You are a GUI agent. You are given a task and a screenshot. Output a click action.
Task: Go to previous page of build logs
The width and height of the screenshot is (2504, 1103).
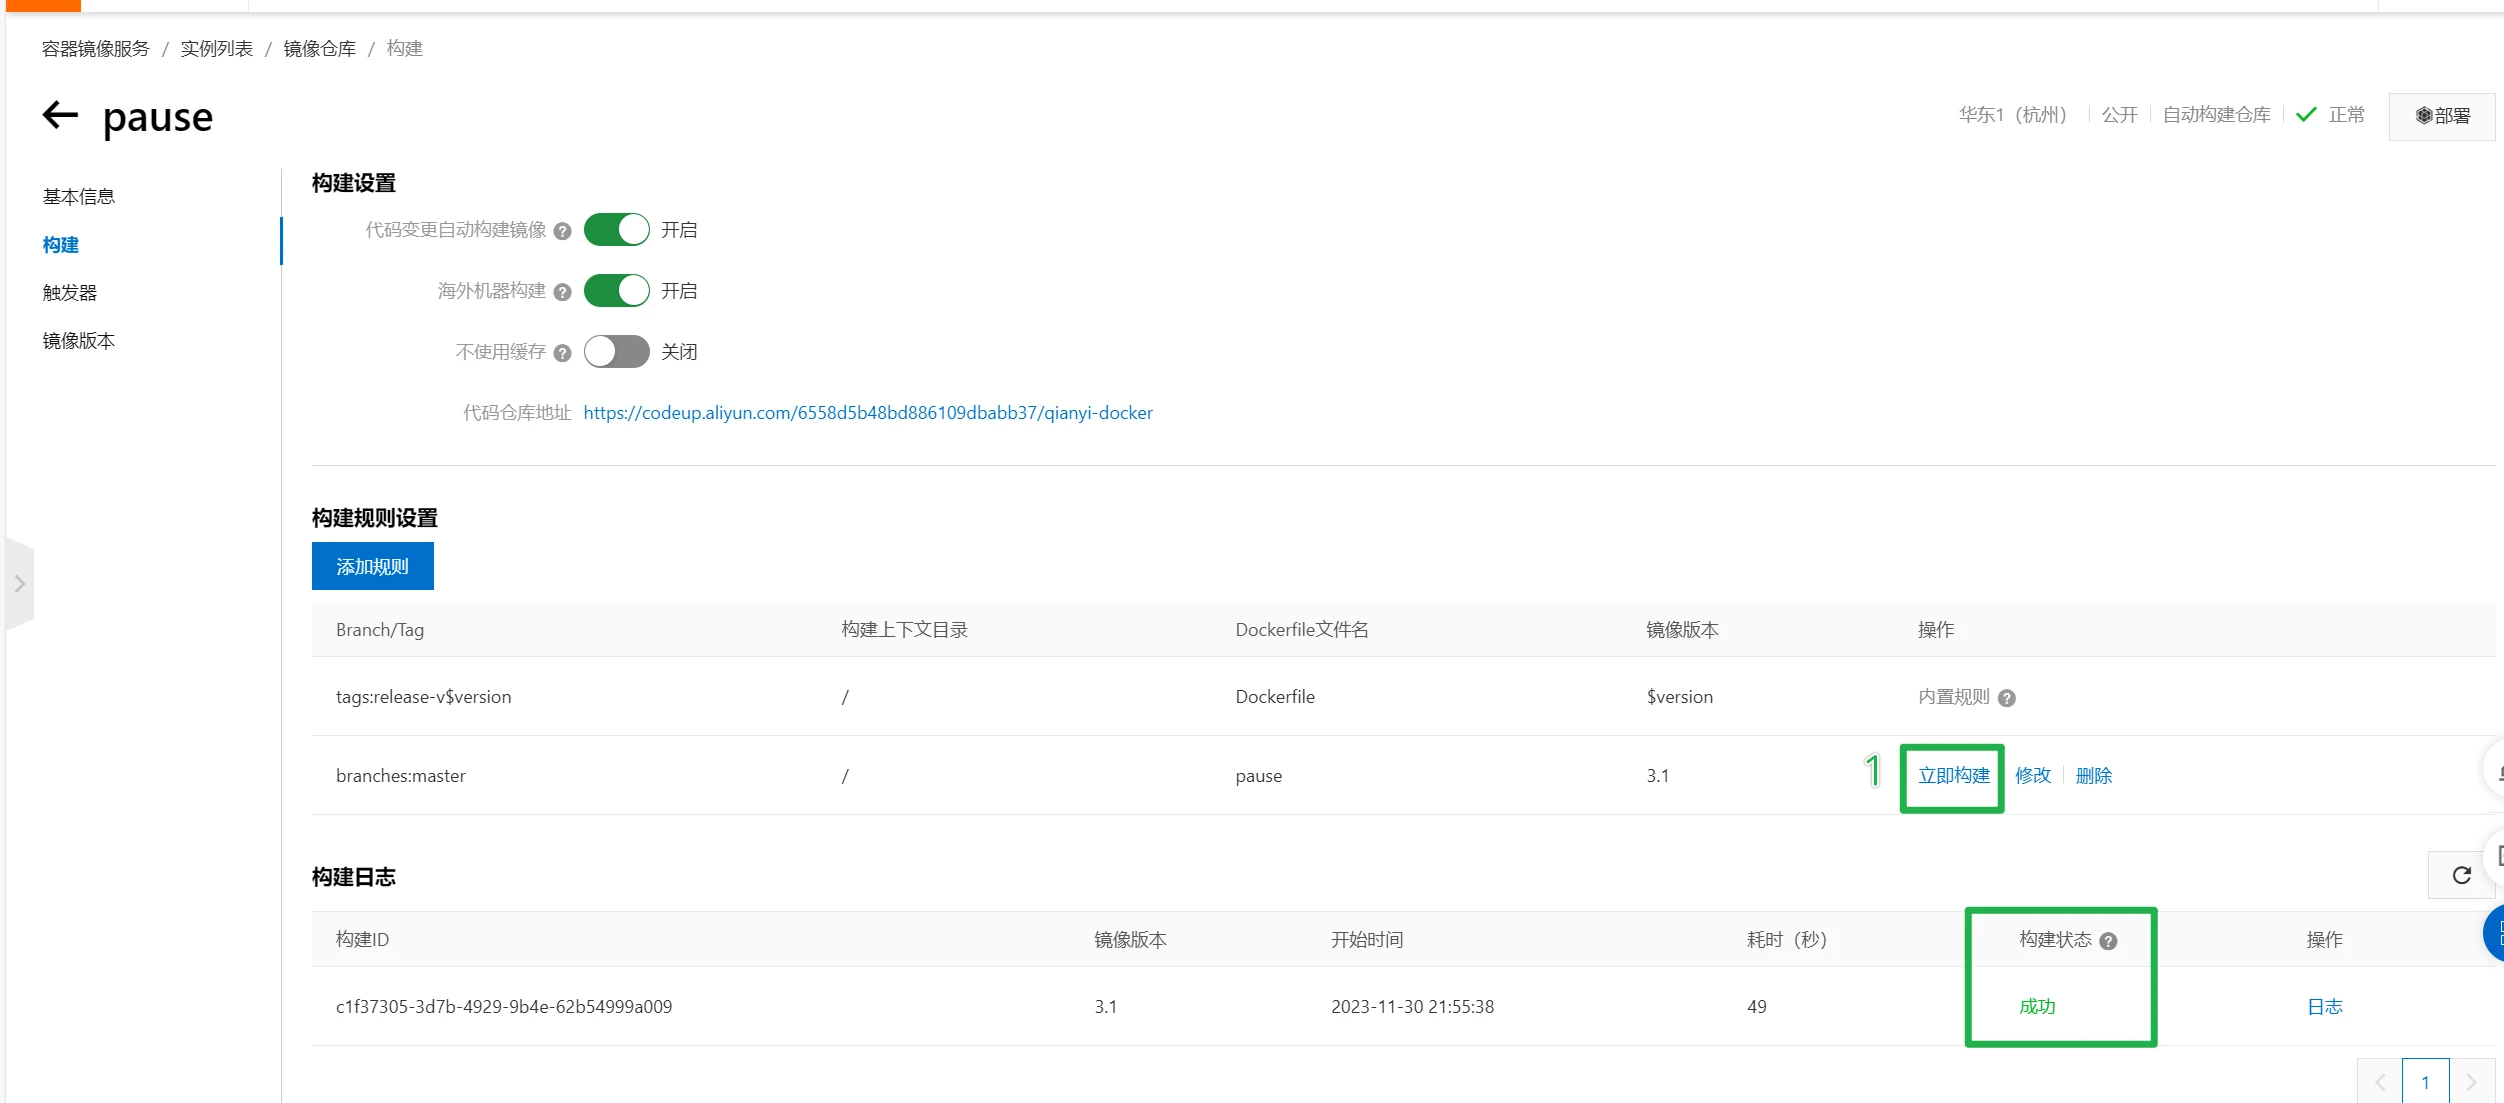click(x=2380, y=1082)
